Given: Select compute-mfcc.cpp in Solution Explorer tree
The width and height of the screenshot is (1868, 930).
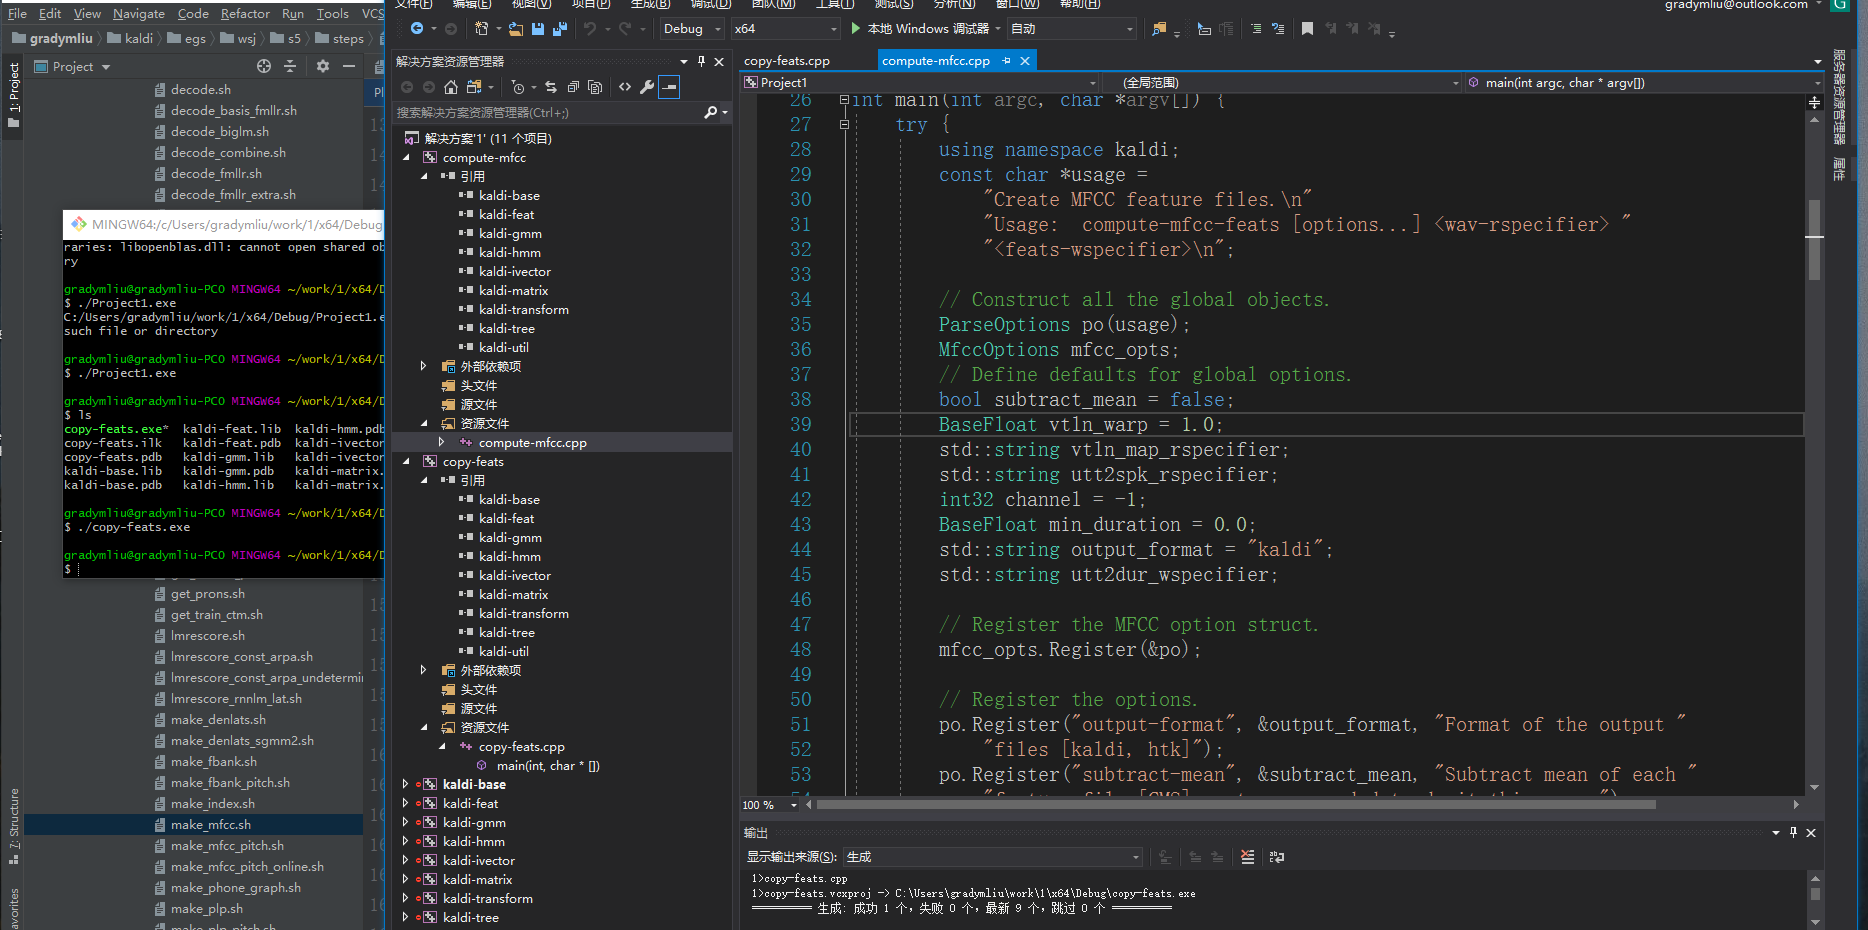Looking at the screenshot, I should coord(532,443).
